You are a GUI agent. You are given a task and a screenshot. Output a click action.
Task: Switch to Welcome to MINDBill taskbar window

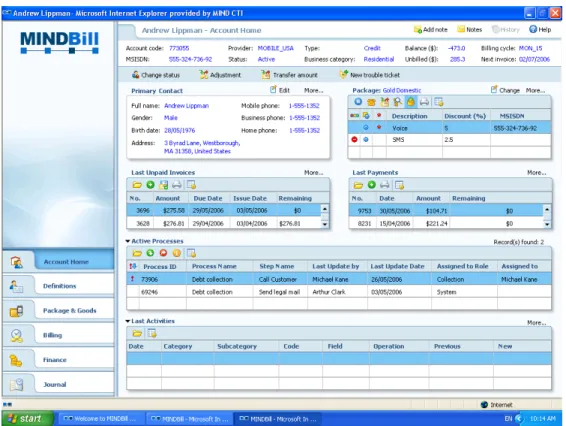tap(100, 419)
